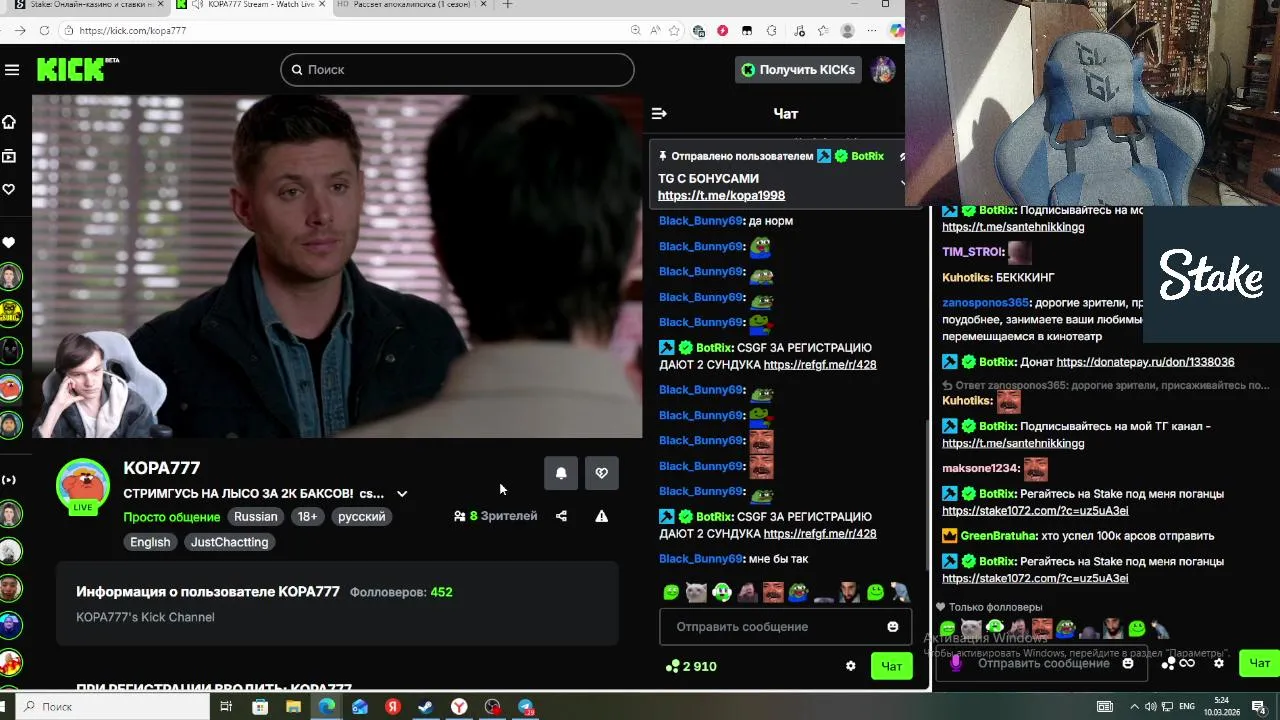Screen dimensions: 1280x720
Task: Click the browser address bar kick.com/kopa777
Action: point(340,31)
